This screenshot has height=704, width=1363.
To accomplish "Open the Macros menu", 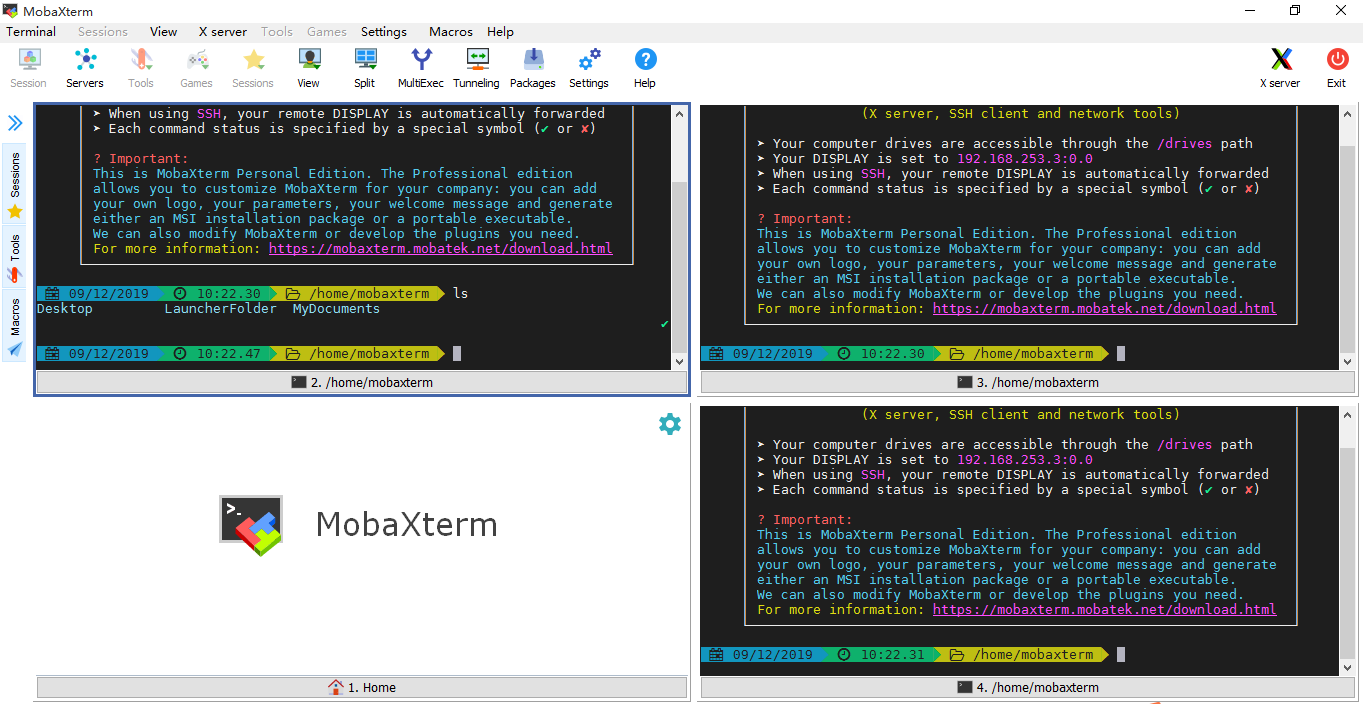I will (x=451, y=31).
